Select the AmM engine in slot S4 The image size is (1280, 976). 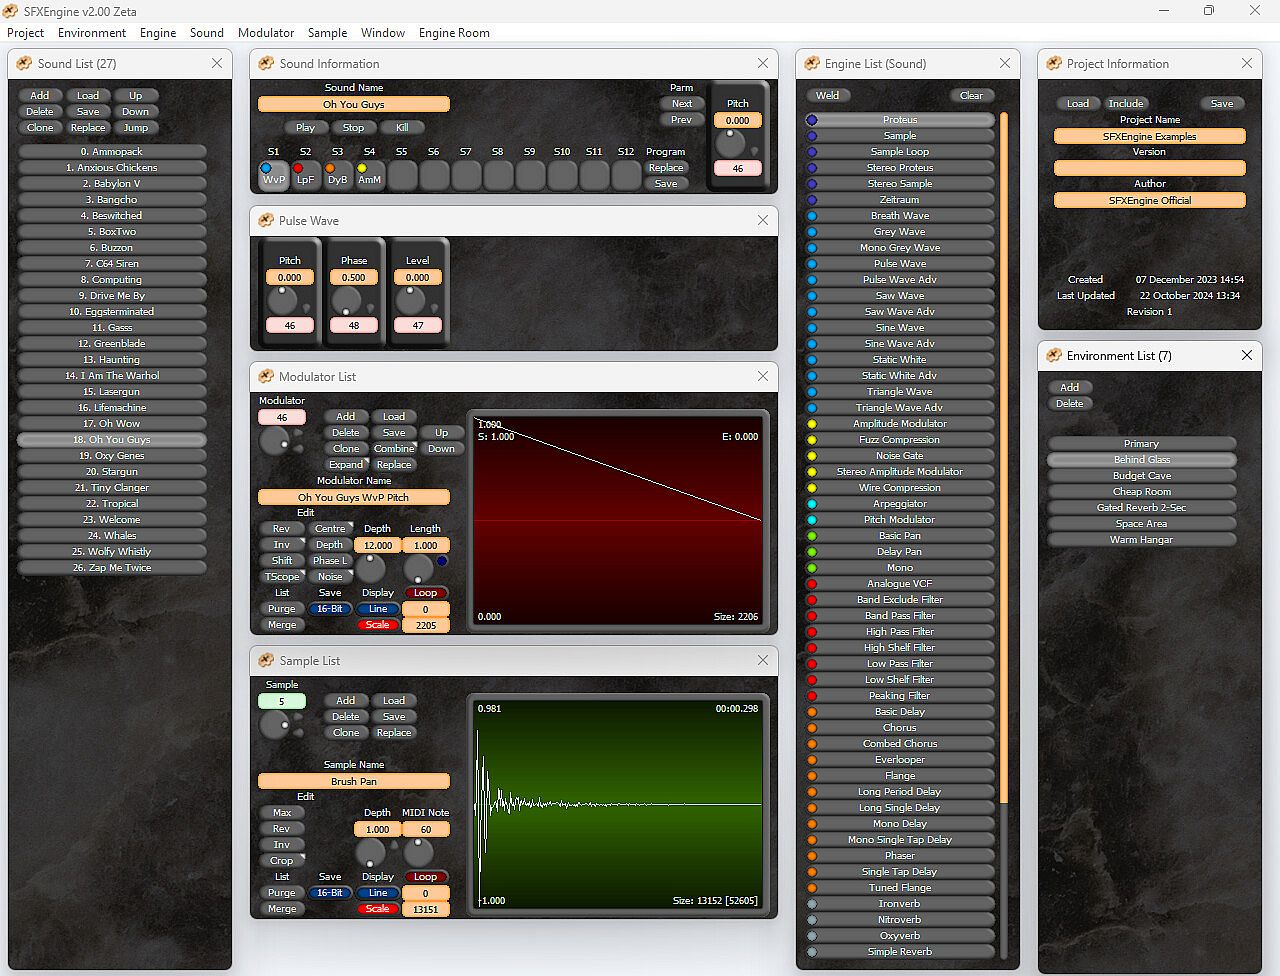[x=369, y=175]
